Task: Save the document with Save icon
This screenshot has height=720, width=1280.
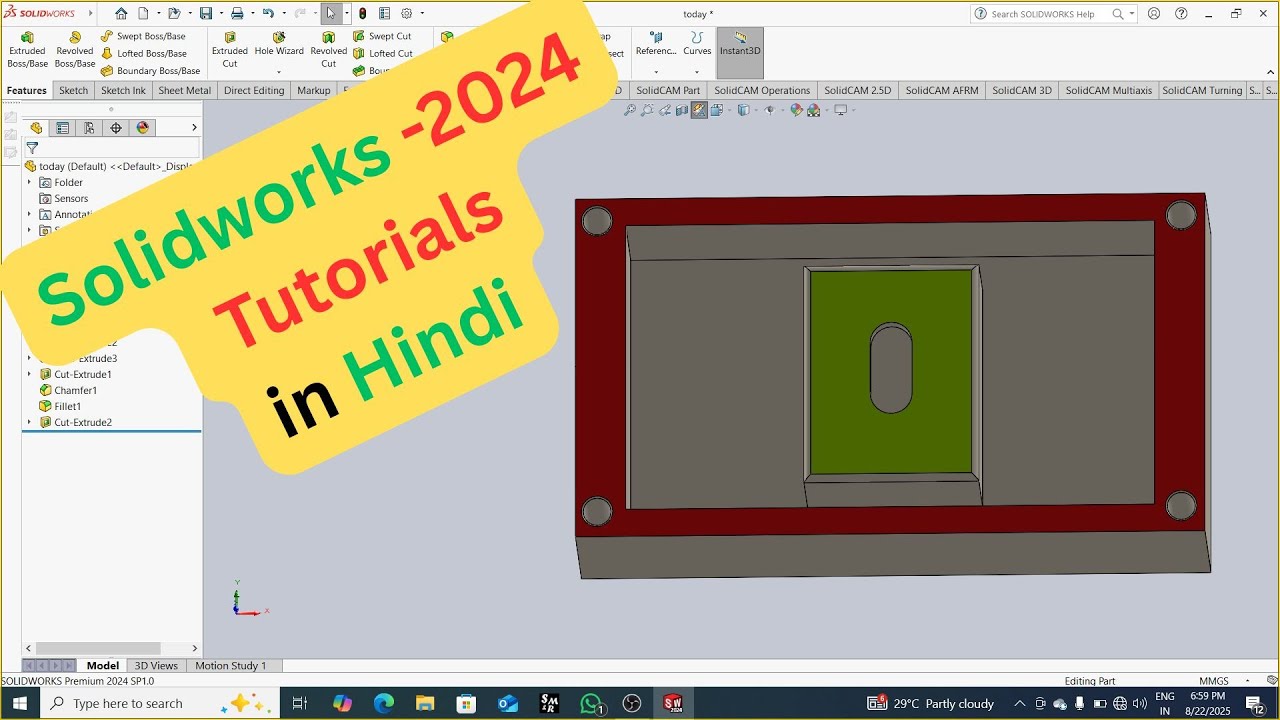Action: (x=206, y=14)
